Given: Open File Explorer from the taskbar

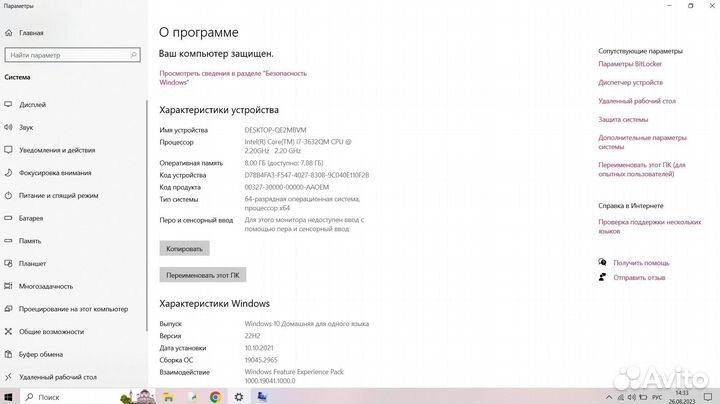Looking at the screenshot, I should [168, 397].
